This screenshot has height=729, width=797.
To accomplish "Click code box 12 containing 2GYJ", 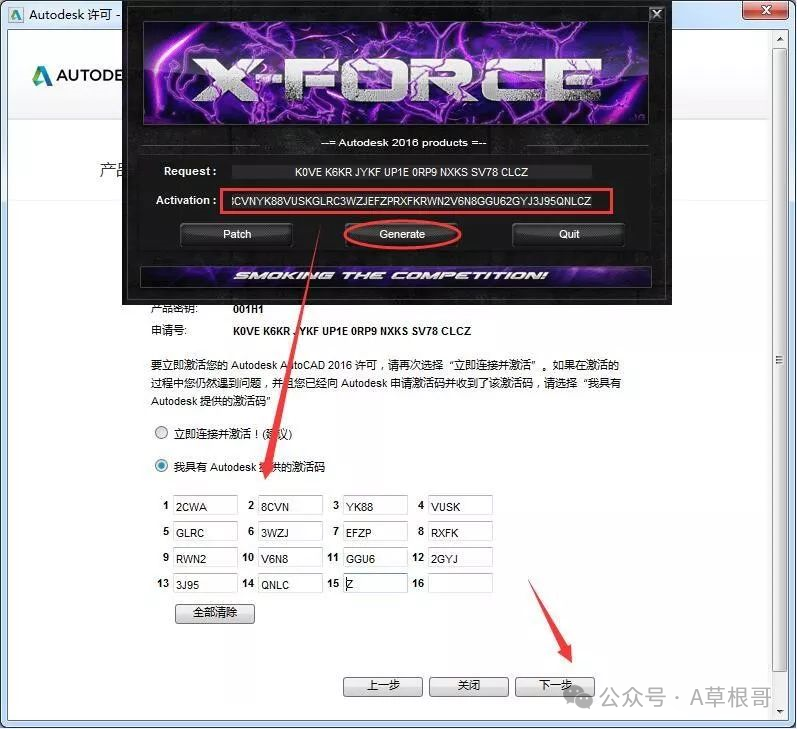I will tap(460, 558).
